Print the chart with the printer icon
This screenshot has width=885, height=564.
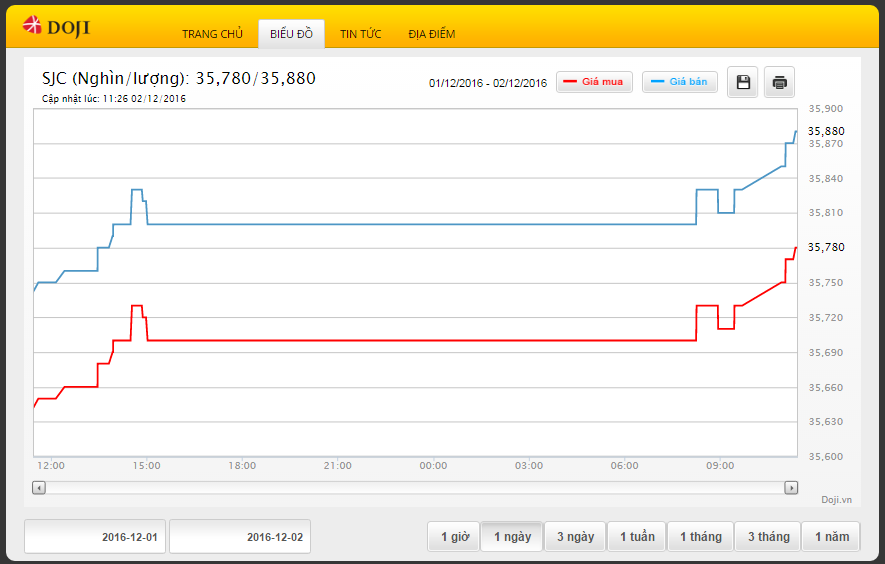pyautogui.click(x=779, y=82)
